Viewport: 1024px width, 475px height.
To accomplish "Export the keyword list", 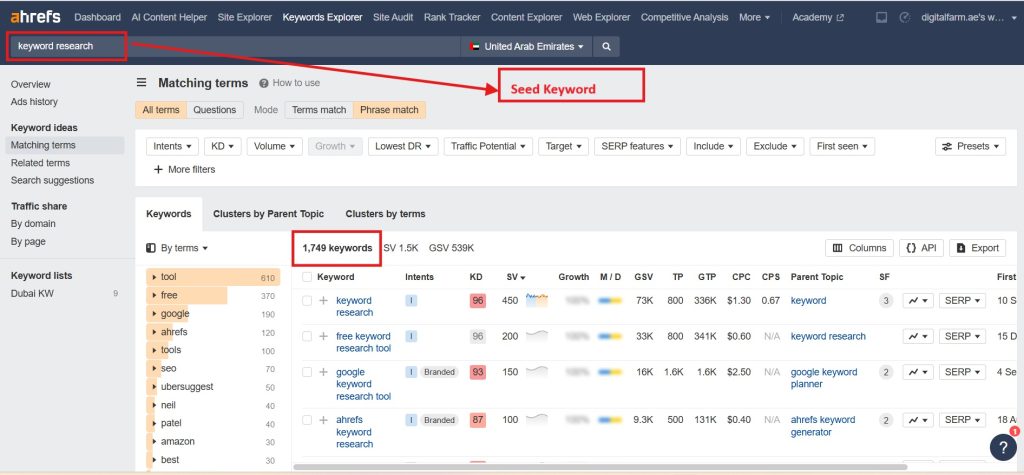I will 978,248.
